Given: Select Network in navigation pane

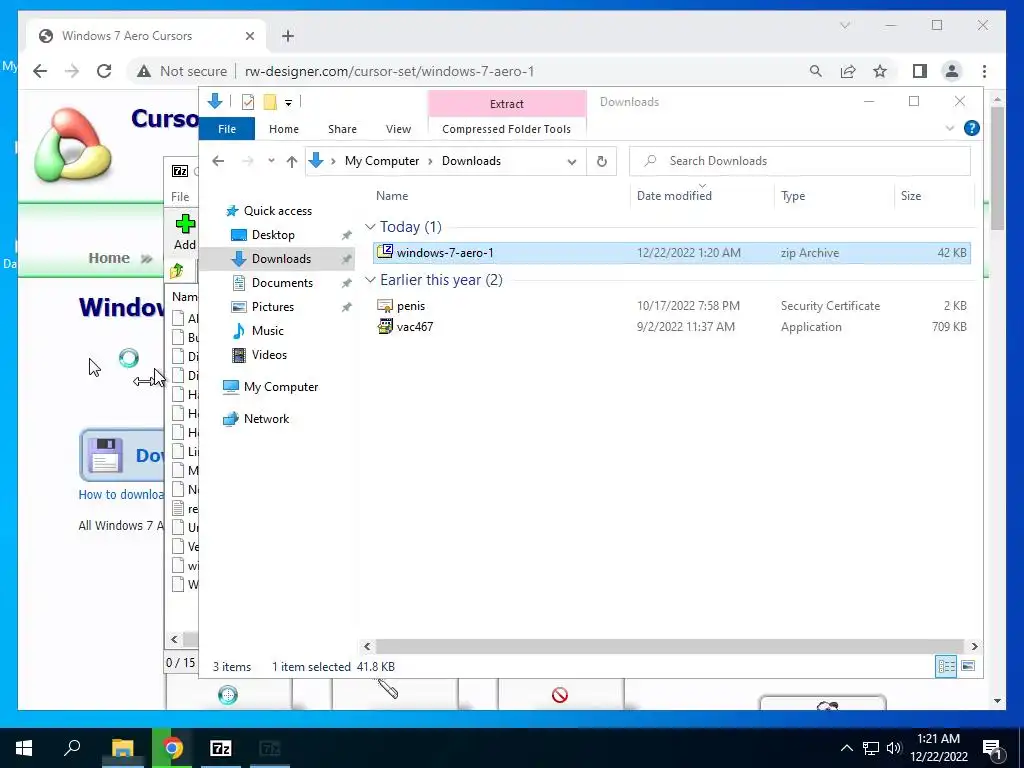Looking at the screenshot, I should pos(266,419).
